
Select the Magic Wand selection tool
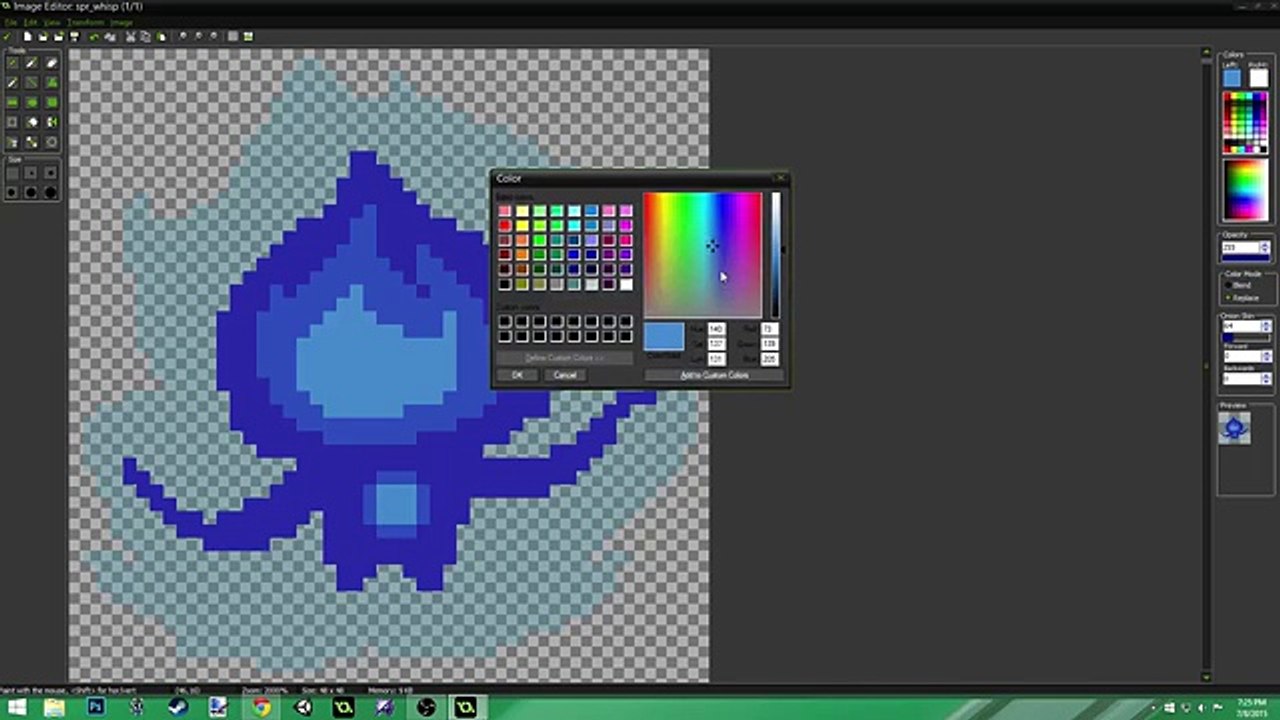pyautogui.click(x=32, y=122)
